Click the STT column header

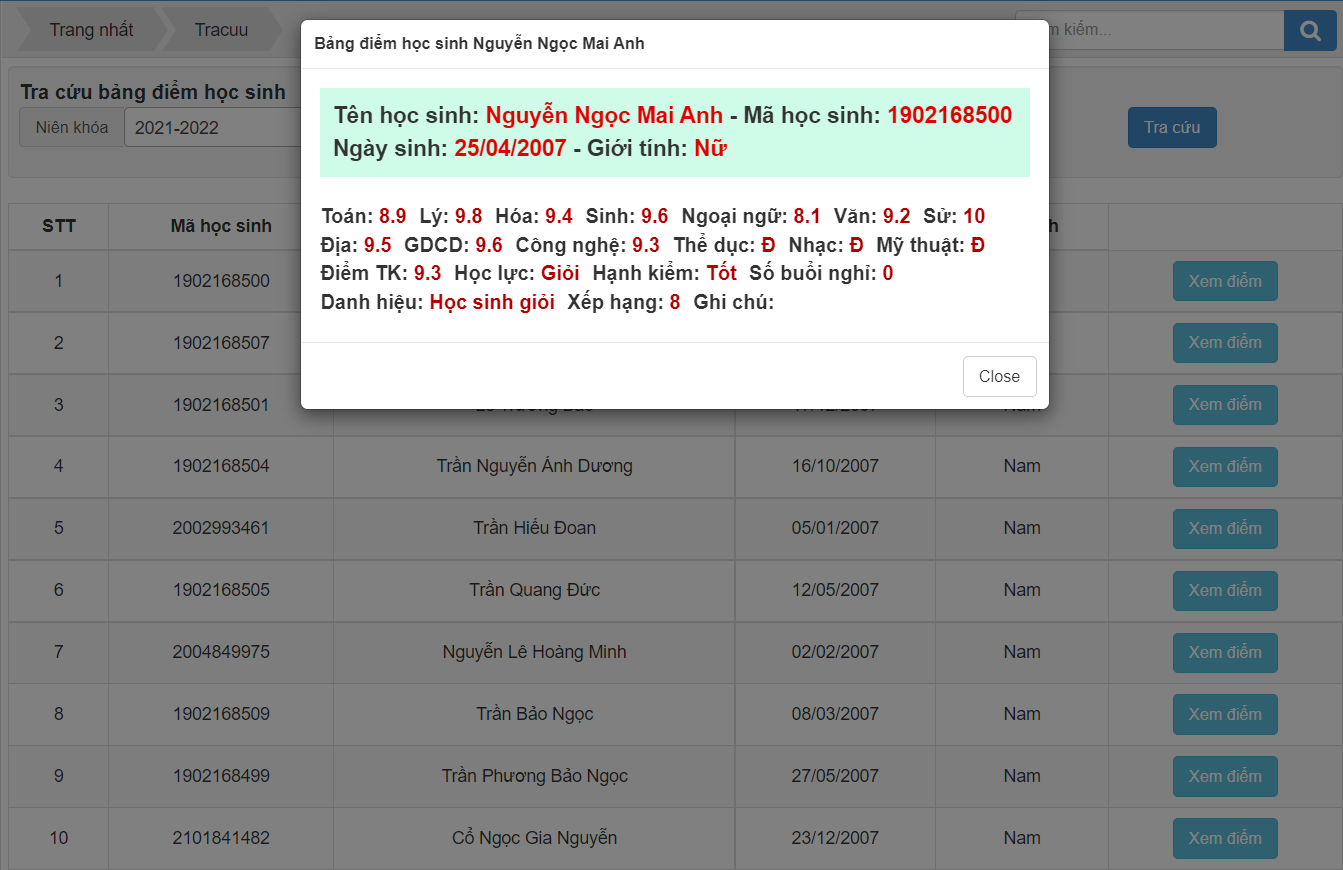(59, 226)
